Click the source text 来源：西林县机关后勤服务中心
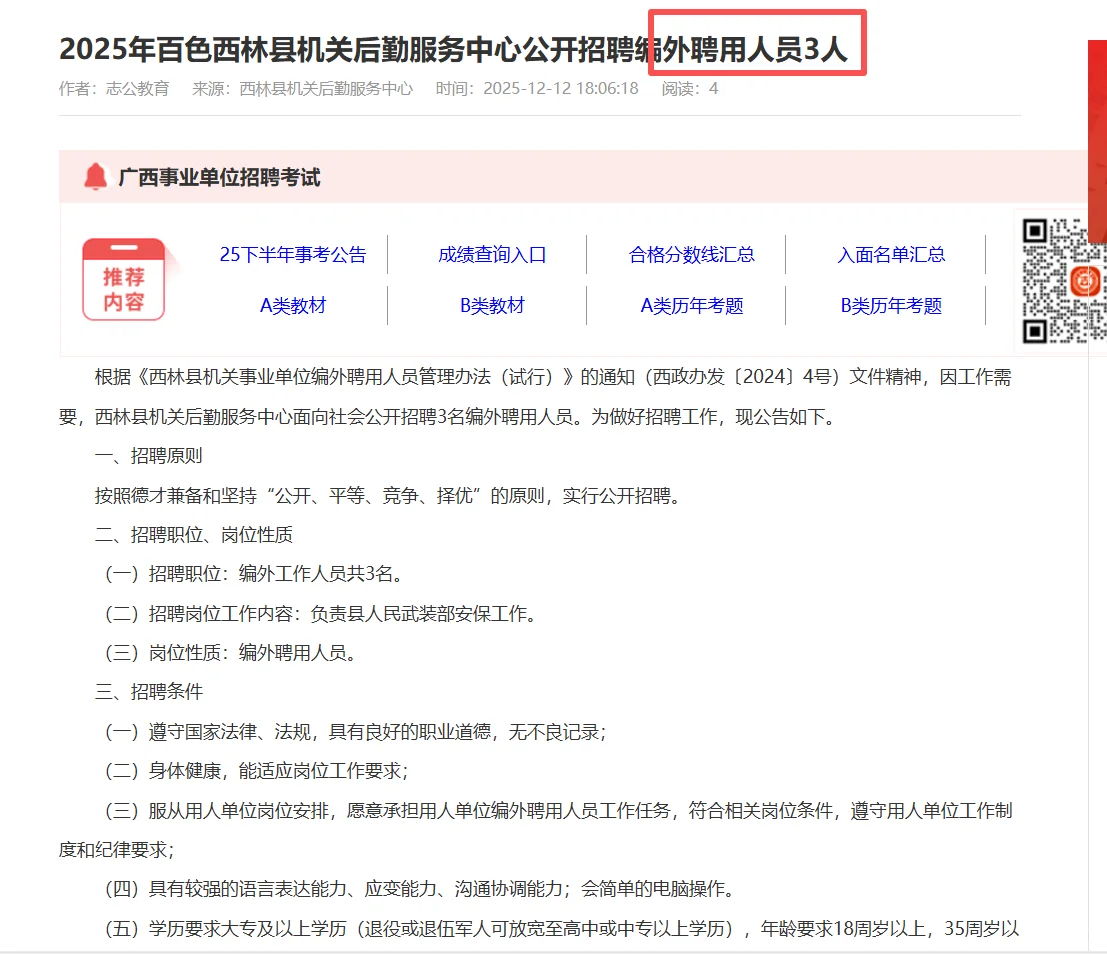1107x954 pixels. 302,89
